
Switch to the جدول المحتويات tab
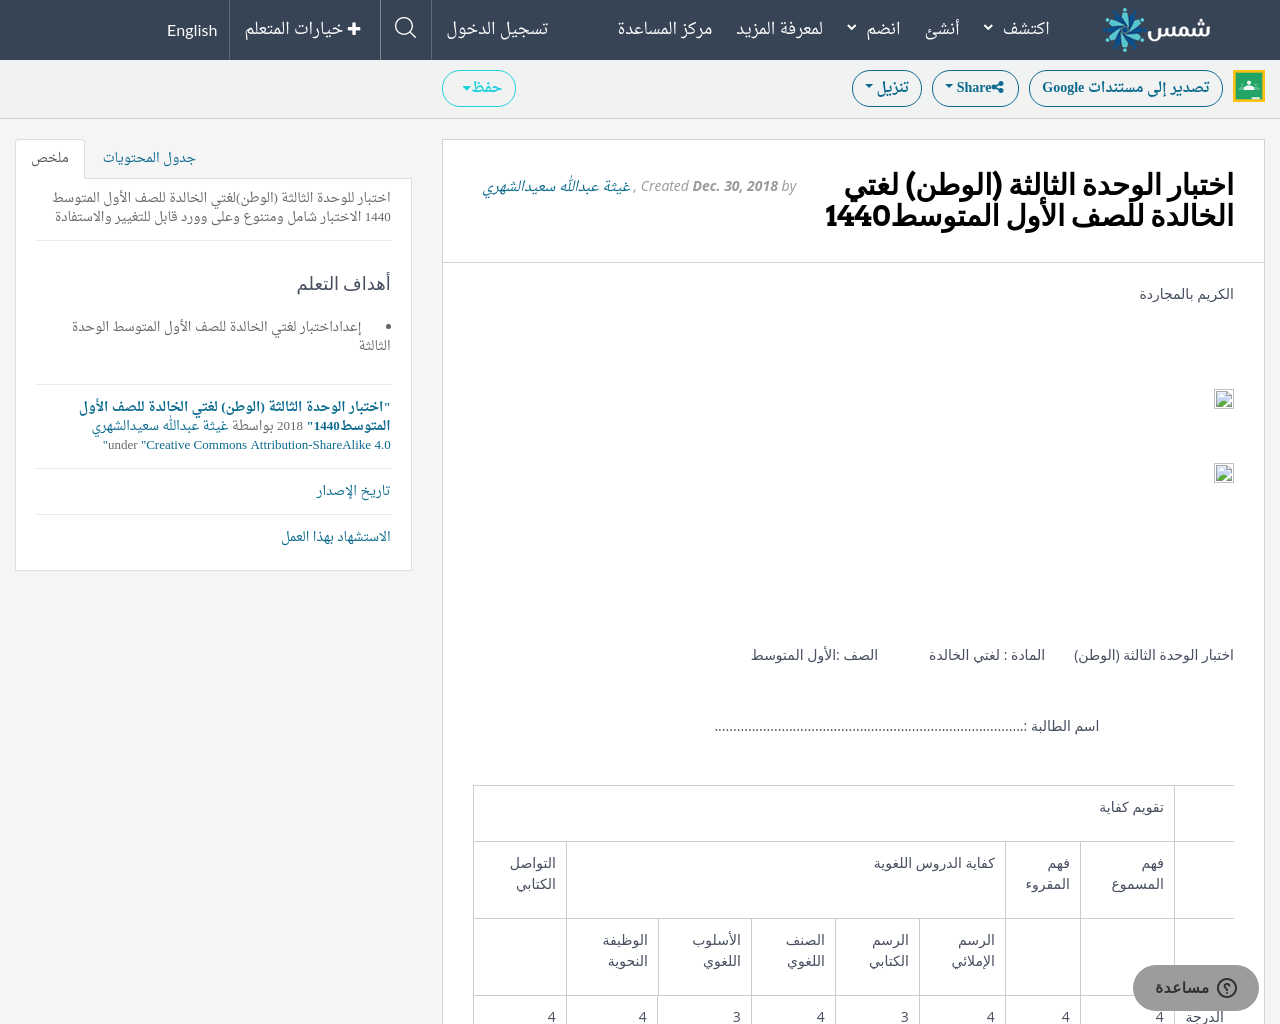[149, 158]
